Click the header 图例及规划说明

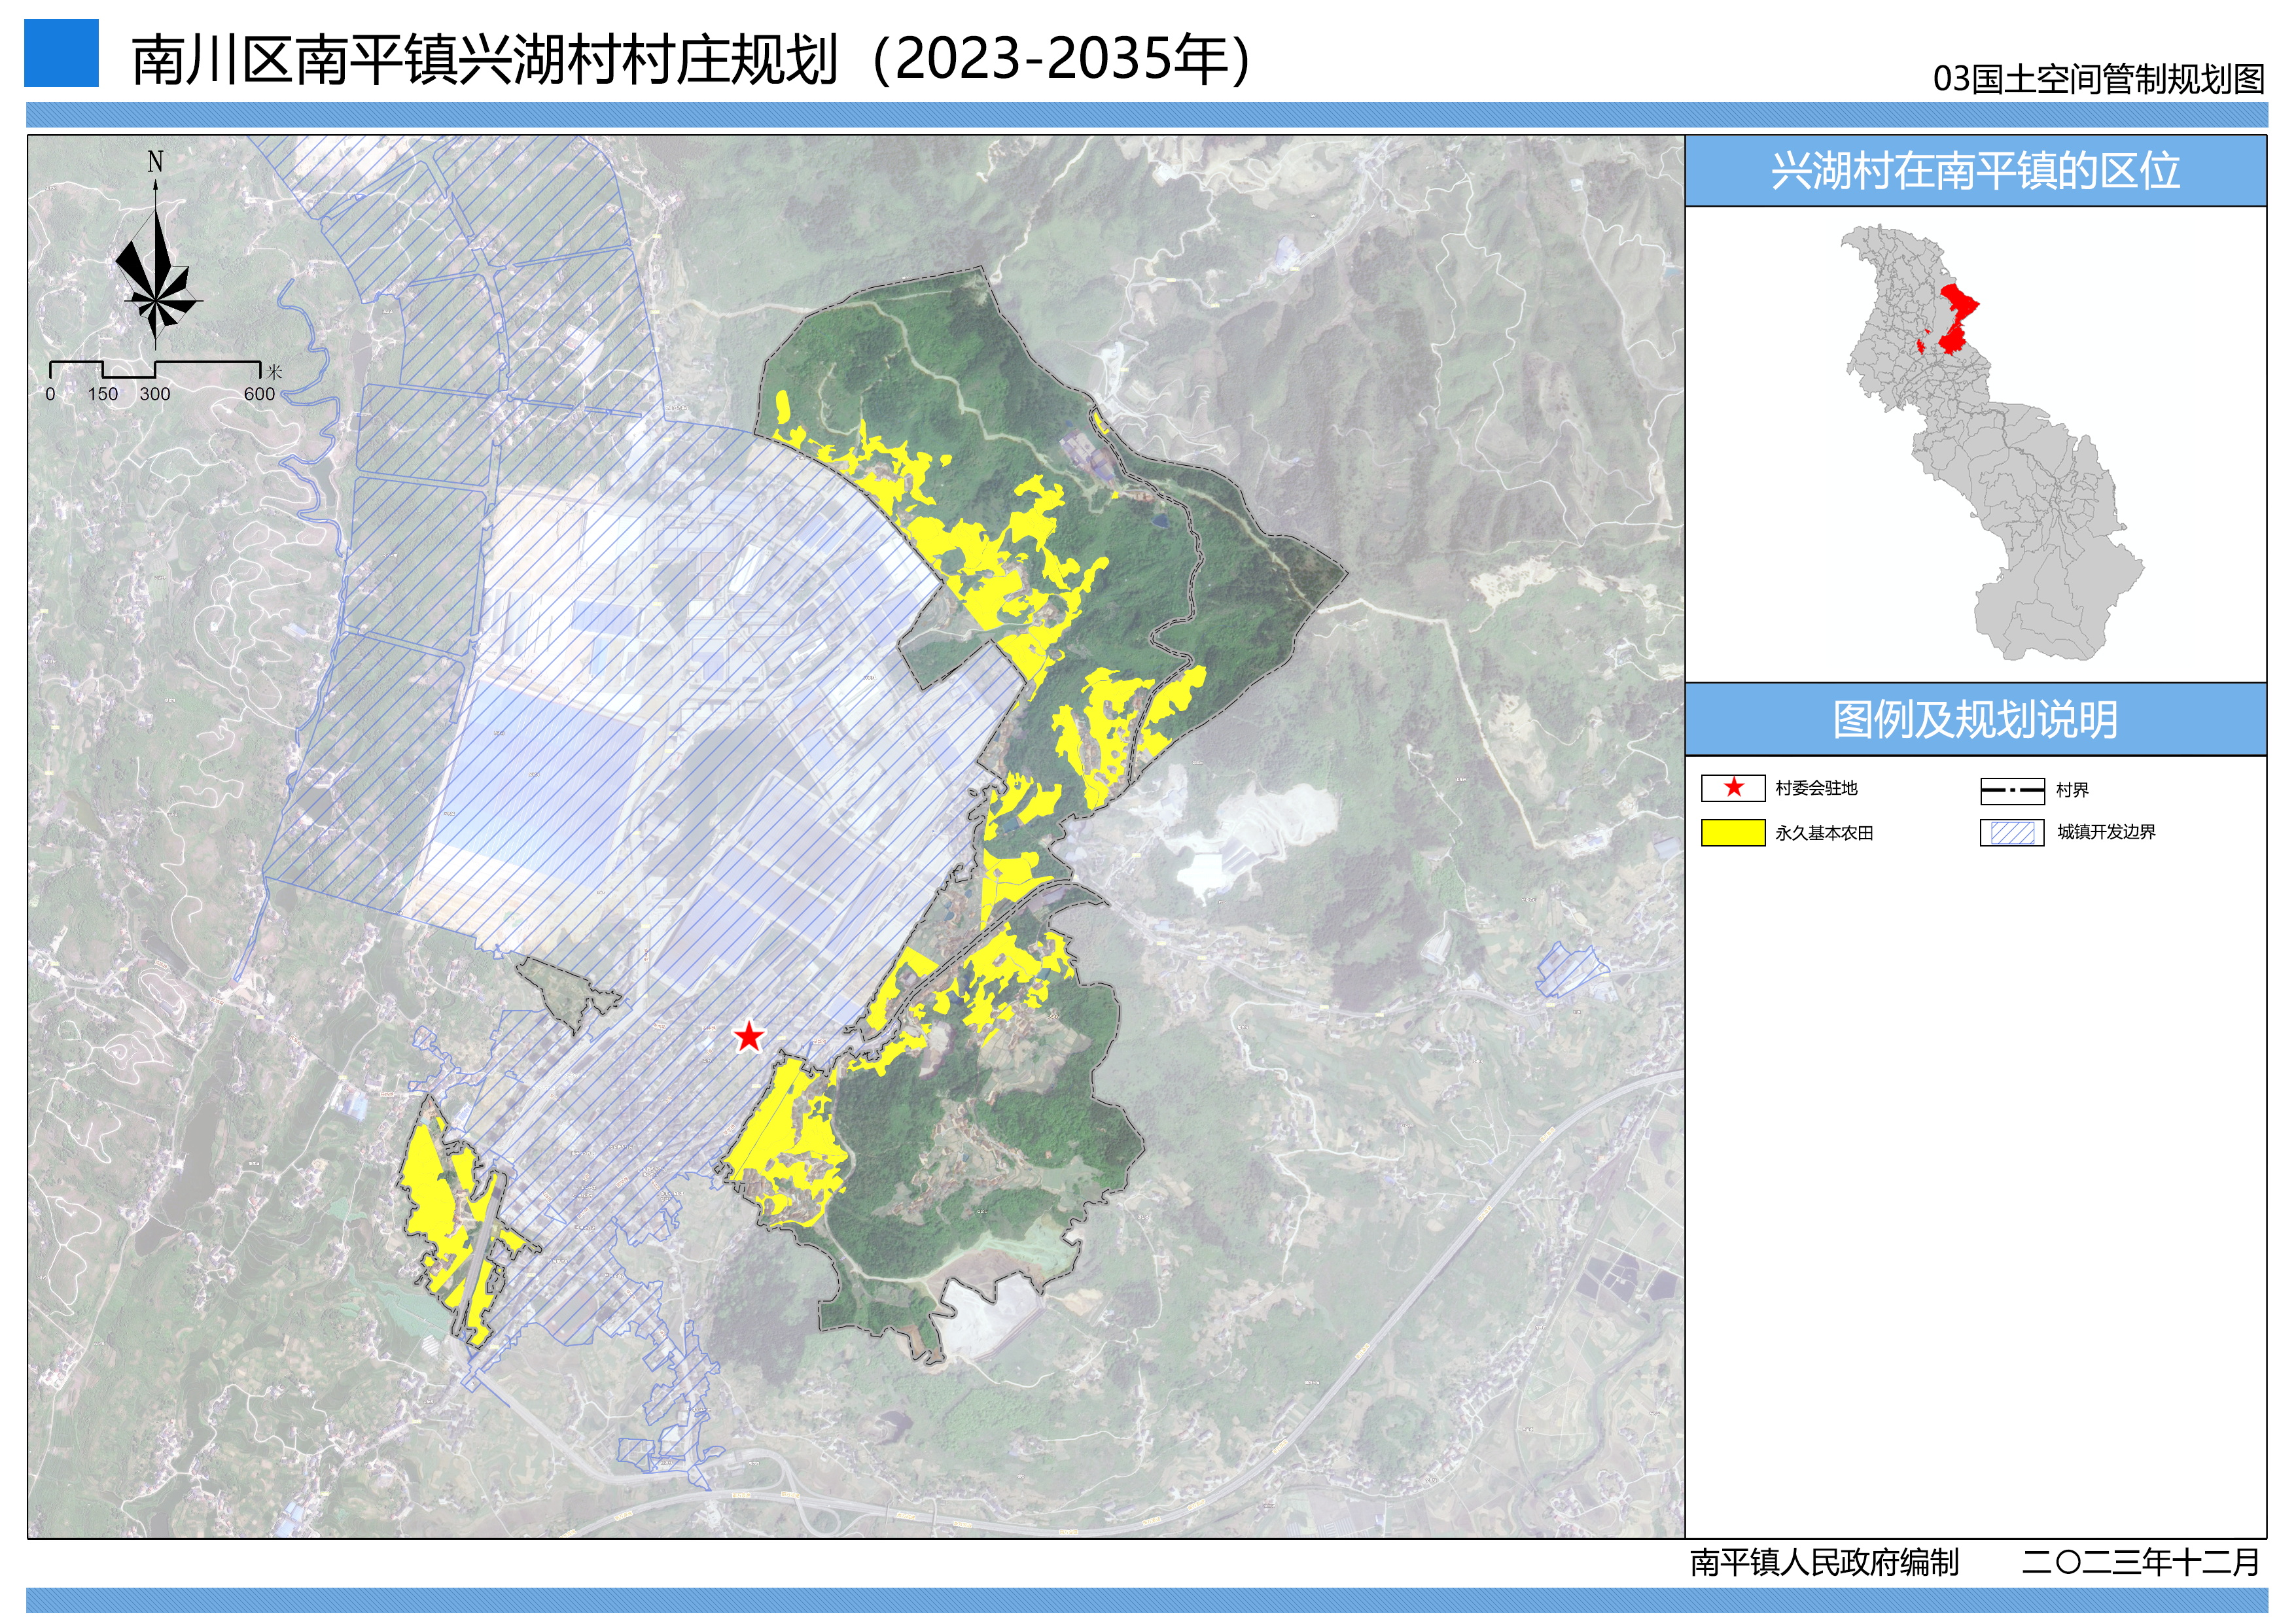pos(1975,719)
